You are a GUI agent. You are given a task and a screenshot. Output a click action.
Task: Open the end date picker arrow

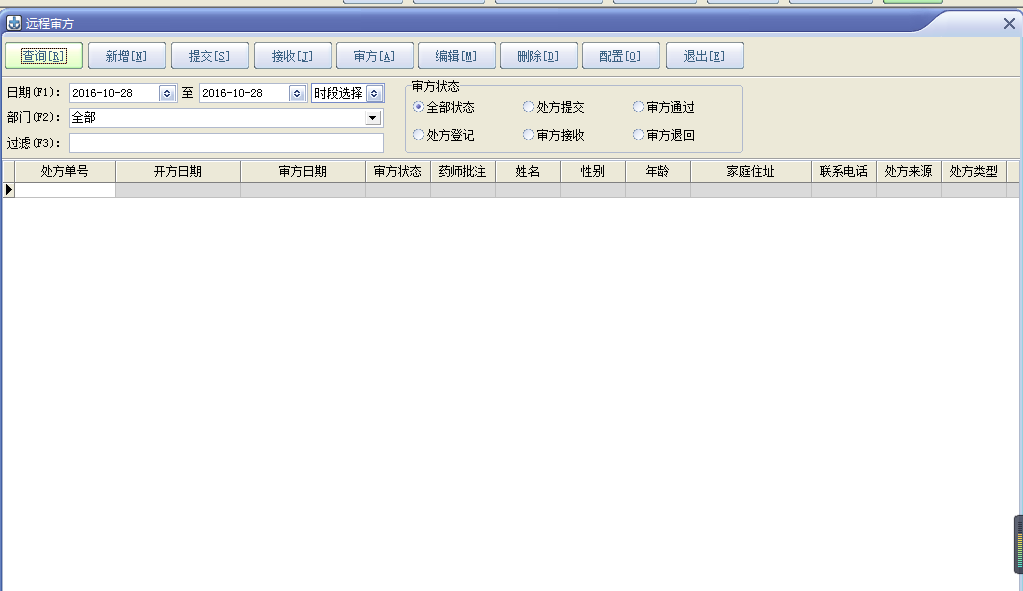point(297,93)
